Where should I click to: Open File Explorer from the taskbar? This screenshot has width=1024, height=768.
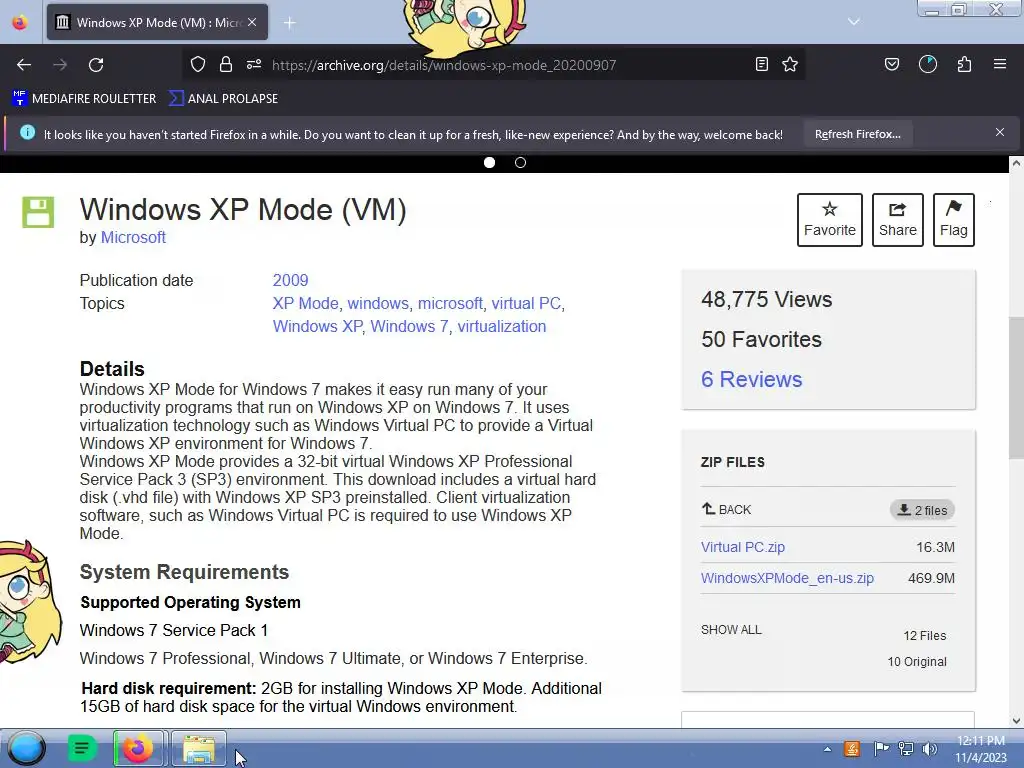coord(199,748)
